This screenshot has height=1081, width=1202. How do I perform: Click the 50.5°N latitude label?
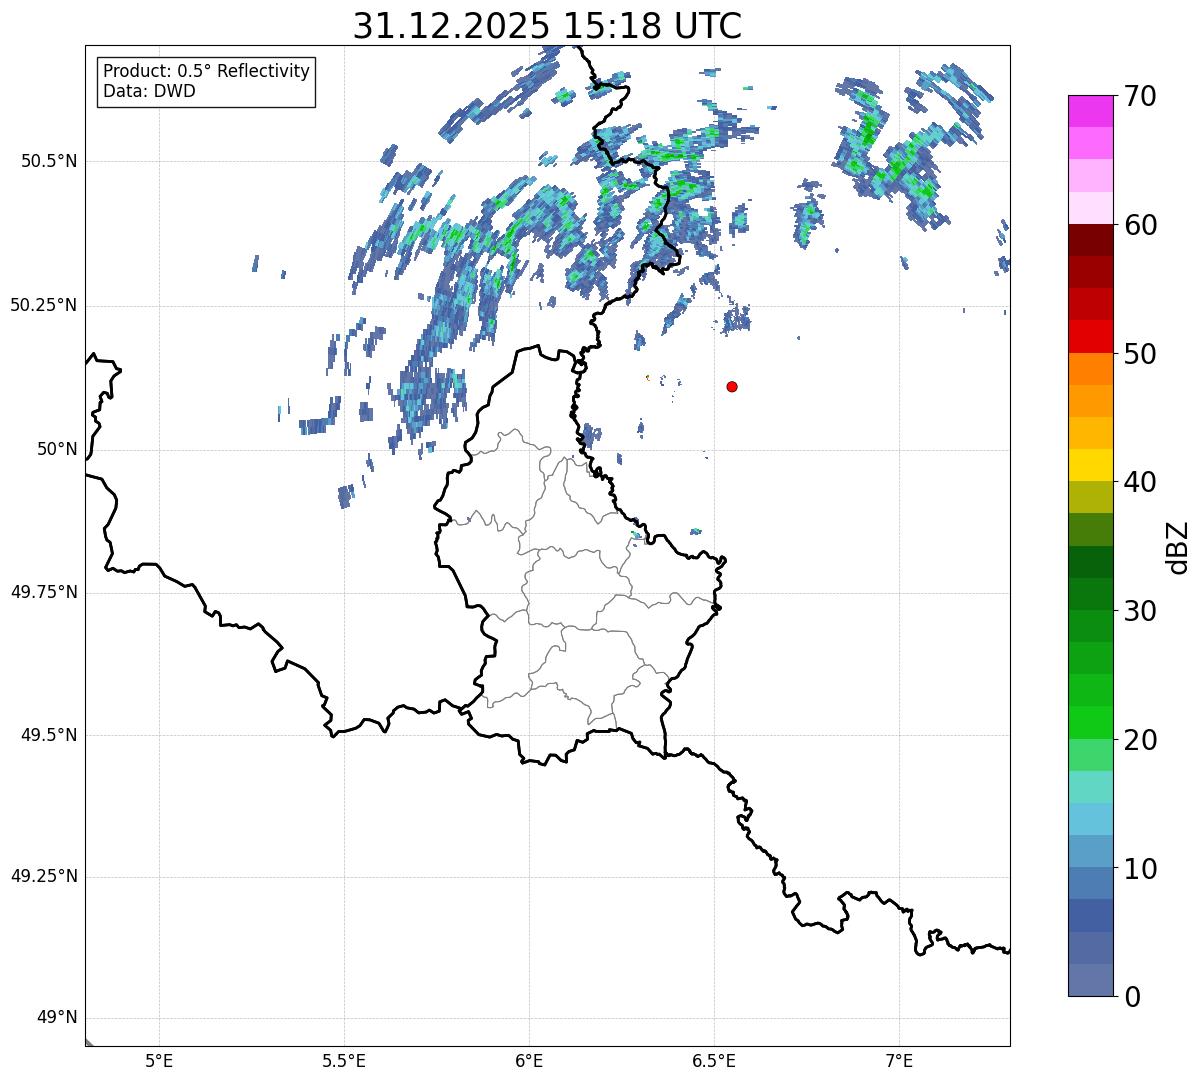[49, 161]
